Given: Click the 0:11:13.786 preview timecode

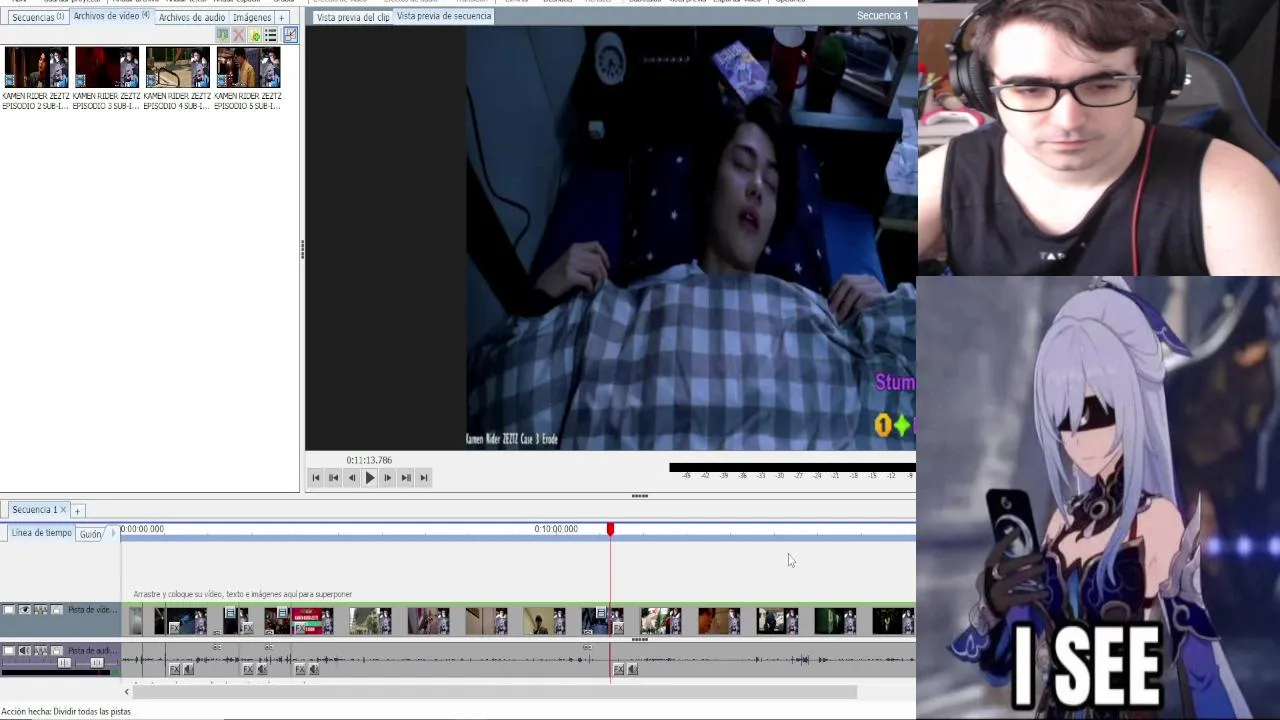Looking at the screenshot, I should pyautogui.click(x=369, y=460).
